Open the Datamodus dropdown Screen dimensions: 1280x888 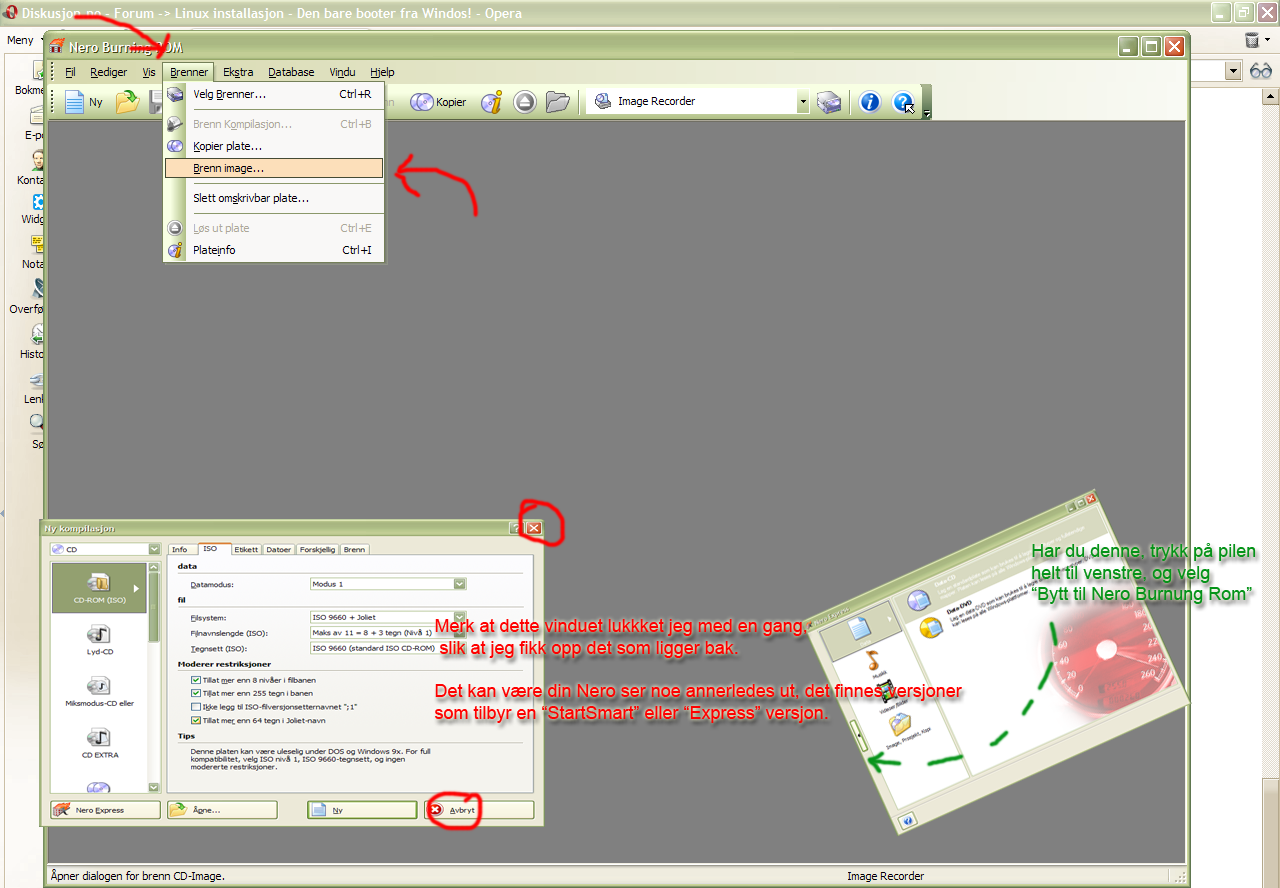(388, 584)
